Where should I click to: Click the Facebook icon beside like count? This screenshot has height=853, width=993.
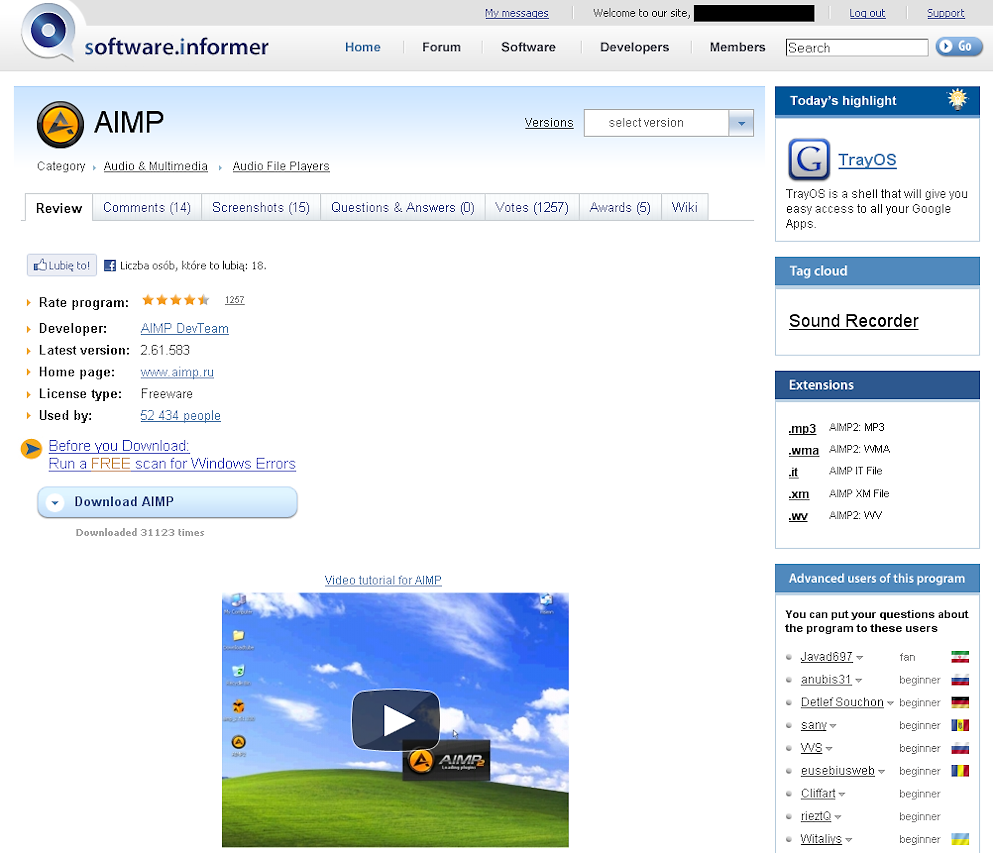(110, 265)
